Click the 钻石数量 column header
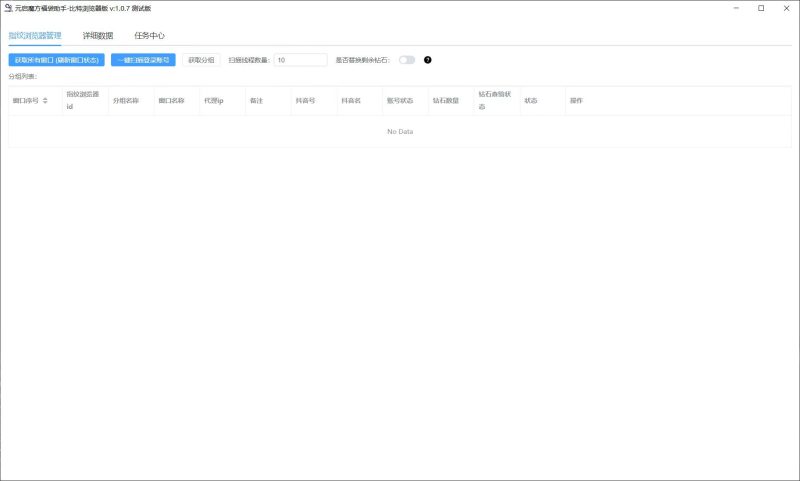 pyautogui.click(x=445, y=101)
